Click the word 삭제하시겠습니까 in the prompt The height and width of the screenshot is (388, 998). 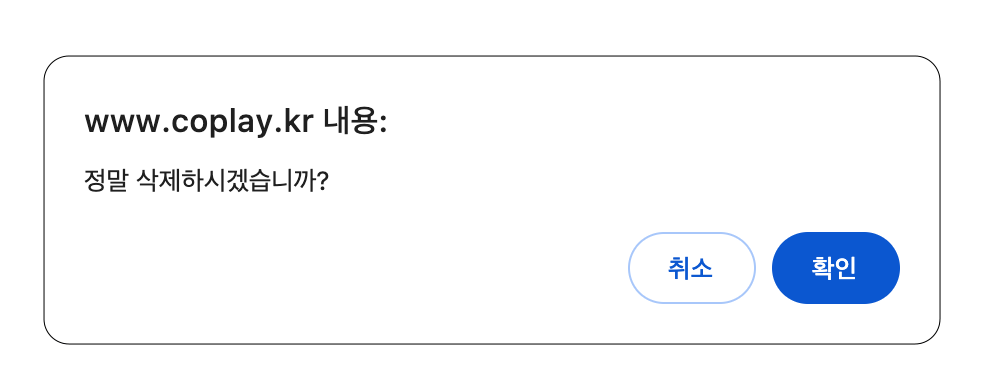[227, 183]
